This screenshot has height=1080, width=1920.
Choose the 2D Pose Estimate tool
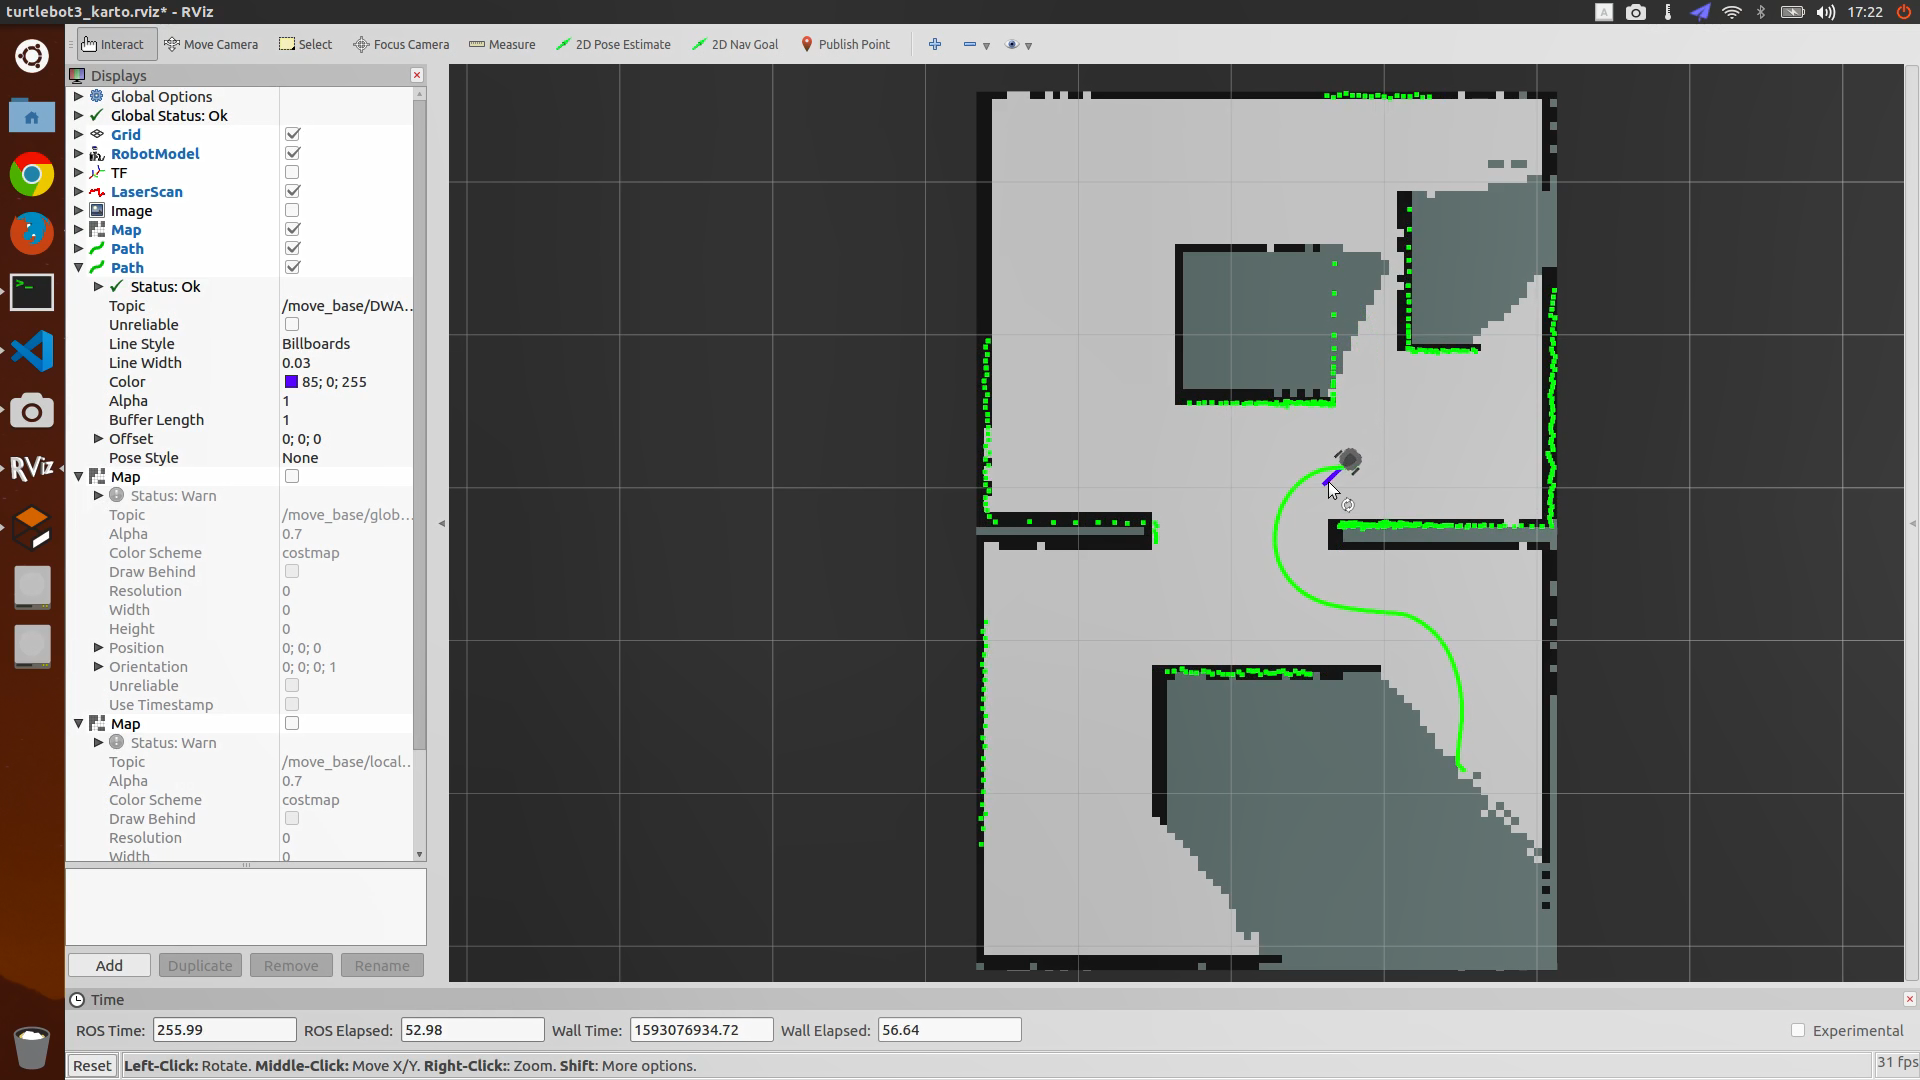tap(613, 44)
